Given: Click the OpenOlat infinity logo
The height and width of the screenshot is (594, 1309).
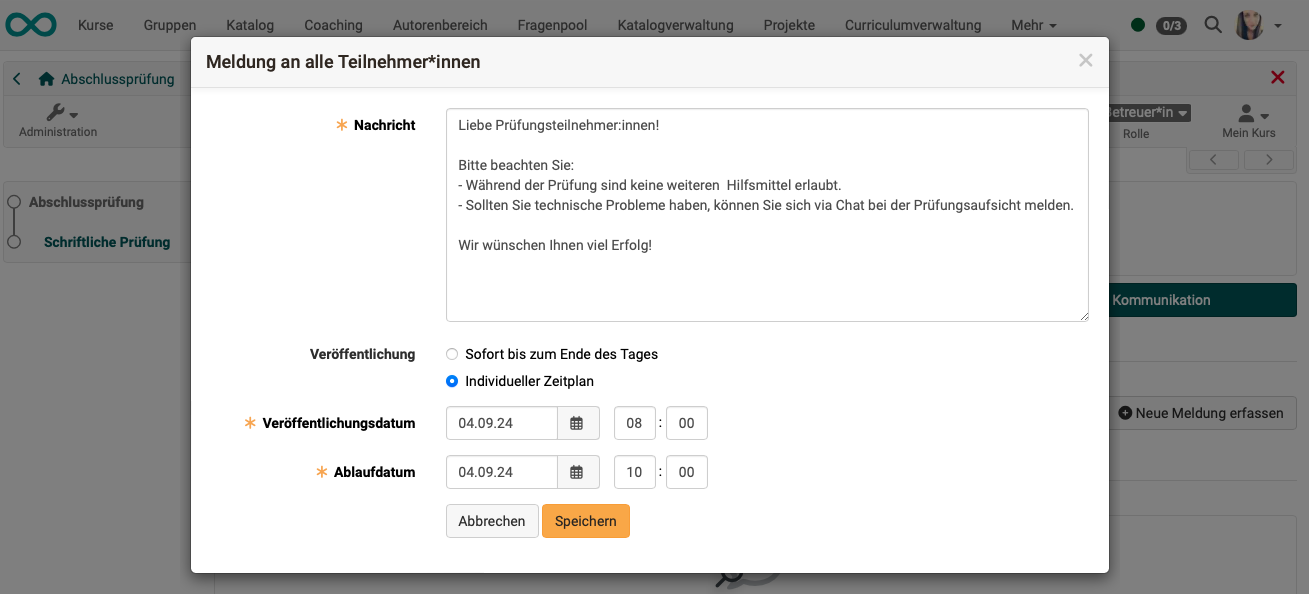Looking at the screenshot, I should [31, 25].
